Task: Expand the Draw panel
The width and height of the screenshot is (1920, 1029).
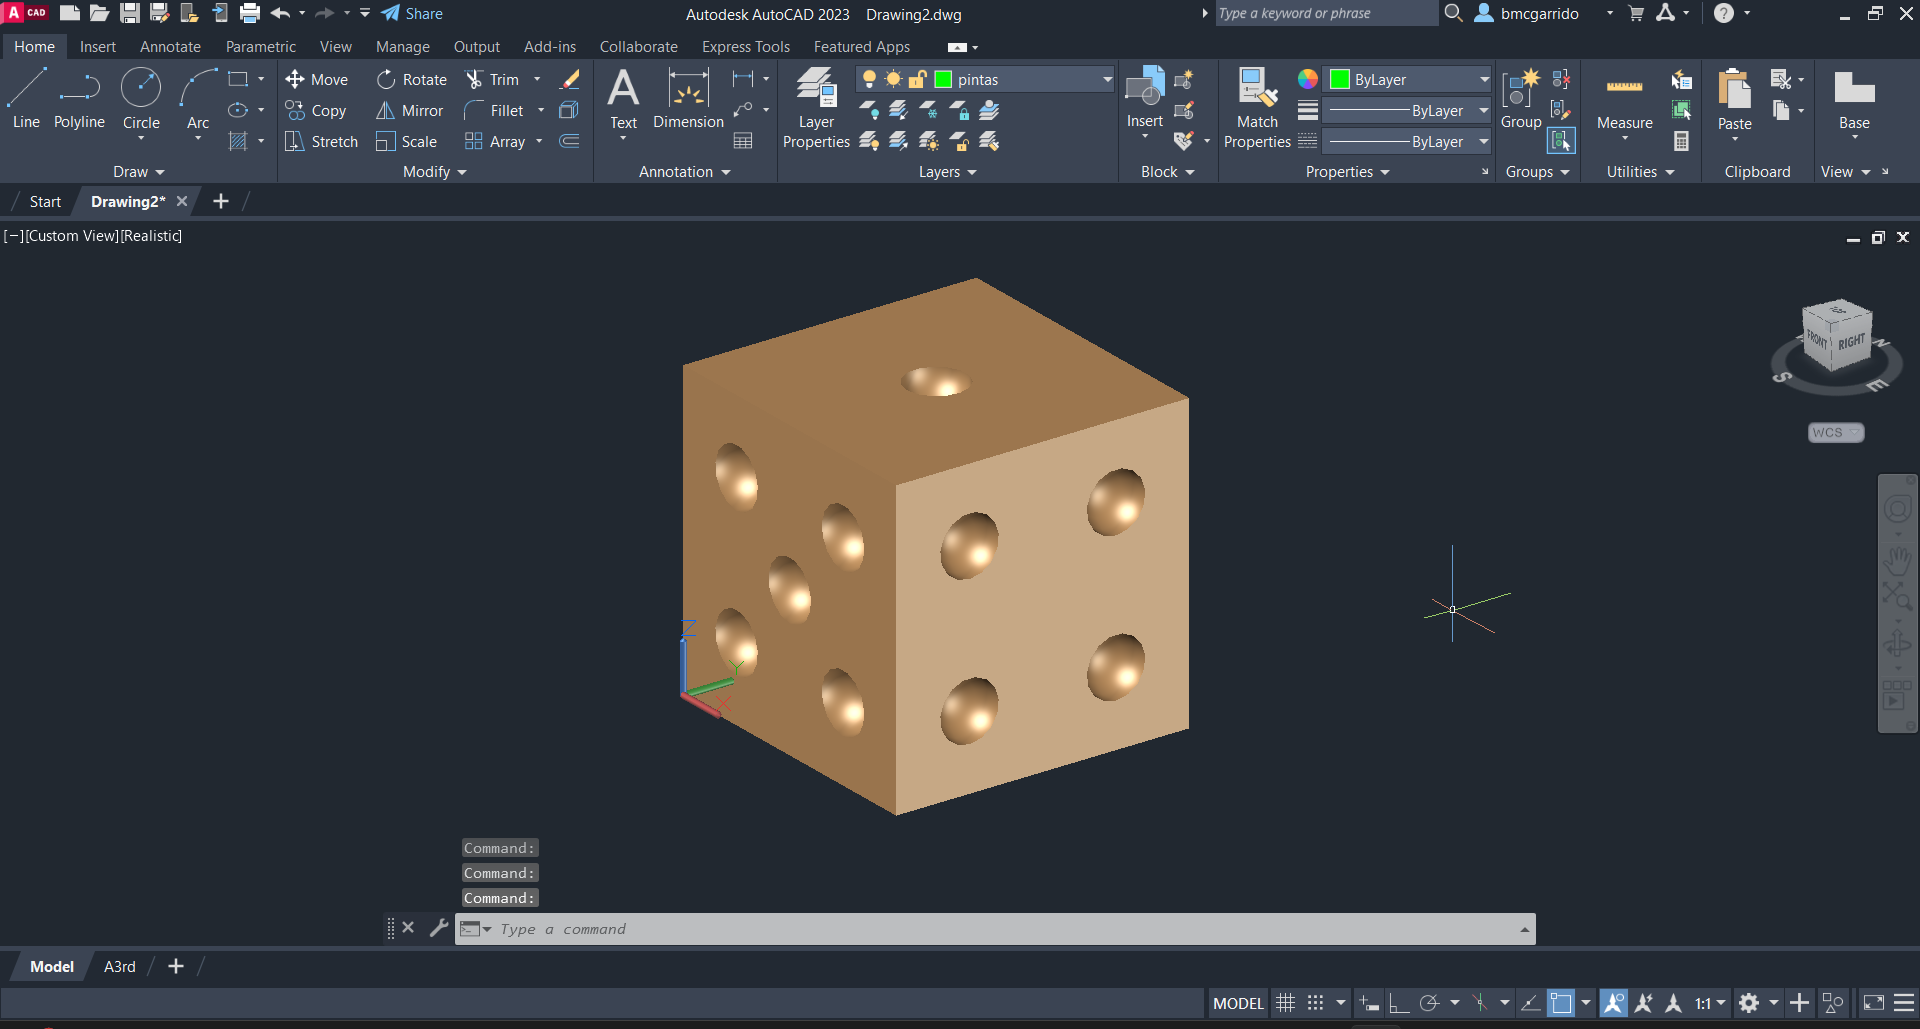Action: [x=138, y=172]
